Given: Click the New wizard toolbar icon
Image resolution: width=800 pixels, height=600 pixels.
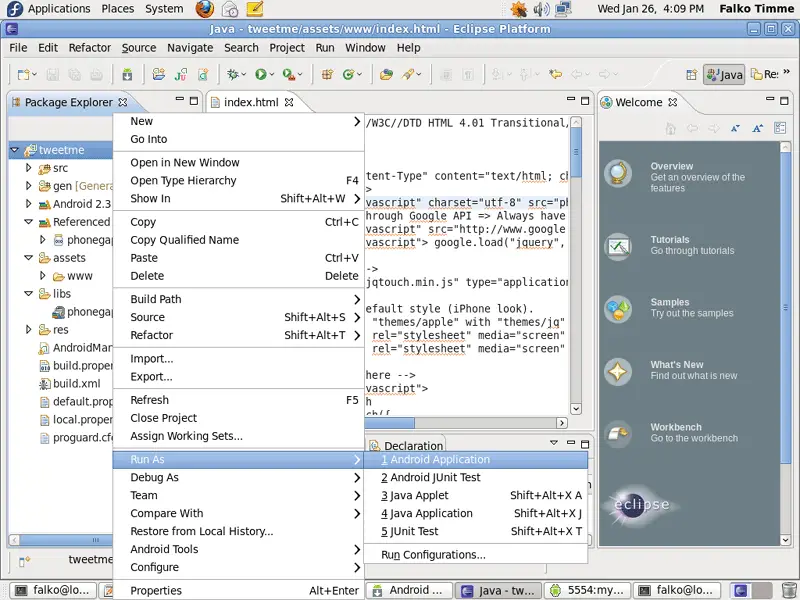Looking at the screenshot, I should coord(23,75).
